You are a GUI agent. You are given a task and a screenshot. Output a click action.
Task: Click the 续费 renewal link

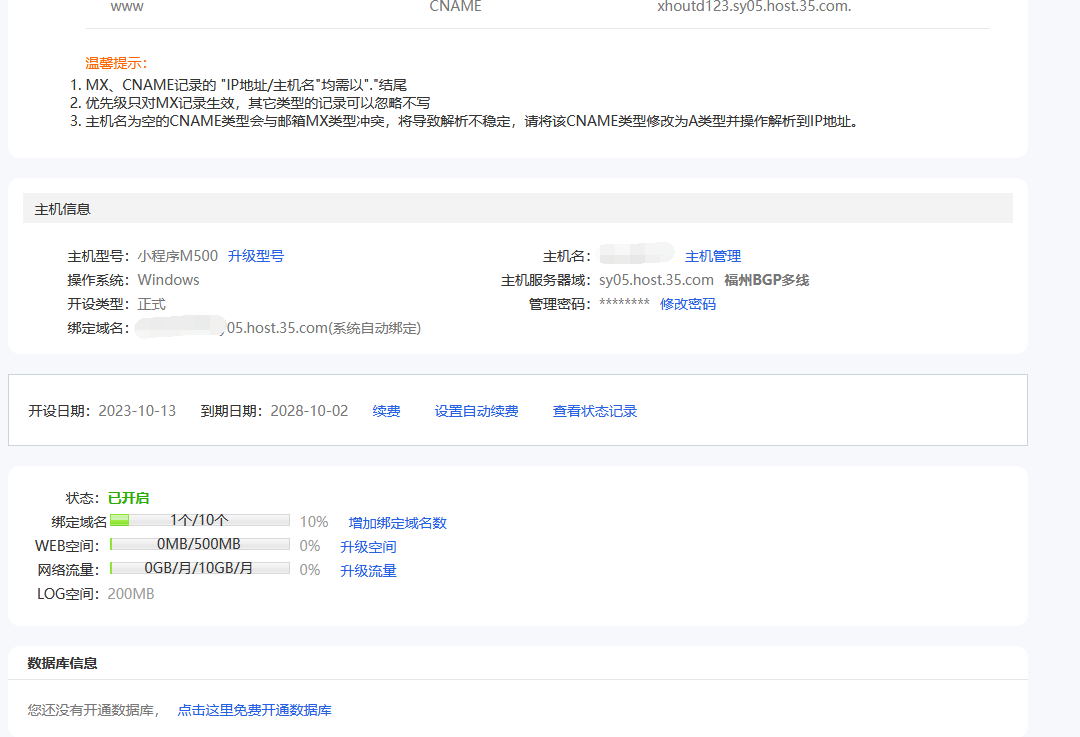386,411
